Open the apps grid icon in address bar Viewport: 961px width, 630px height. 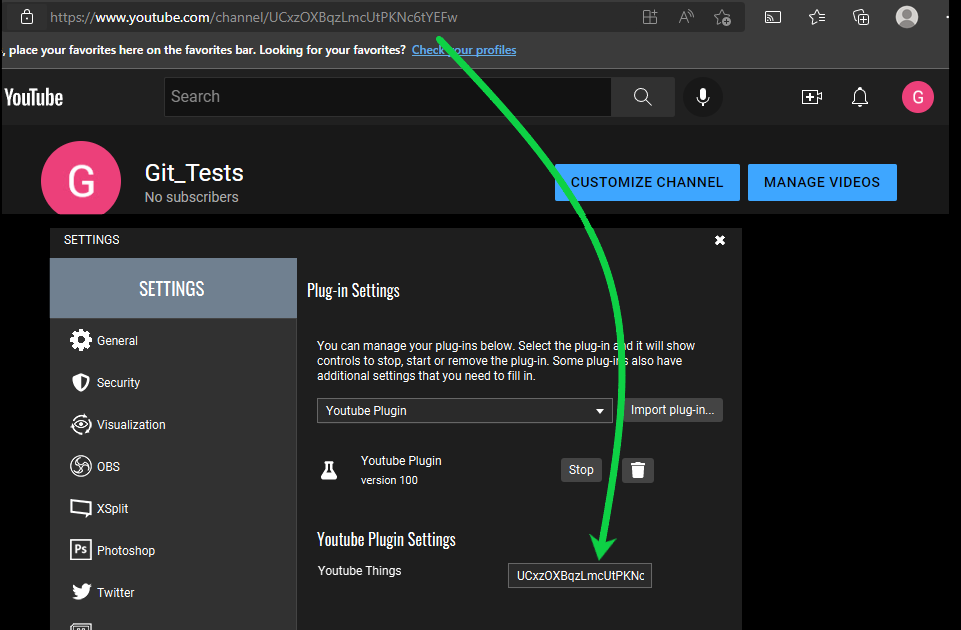click(650, 17)
